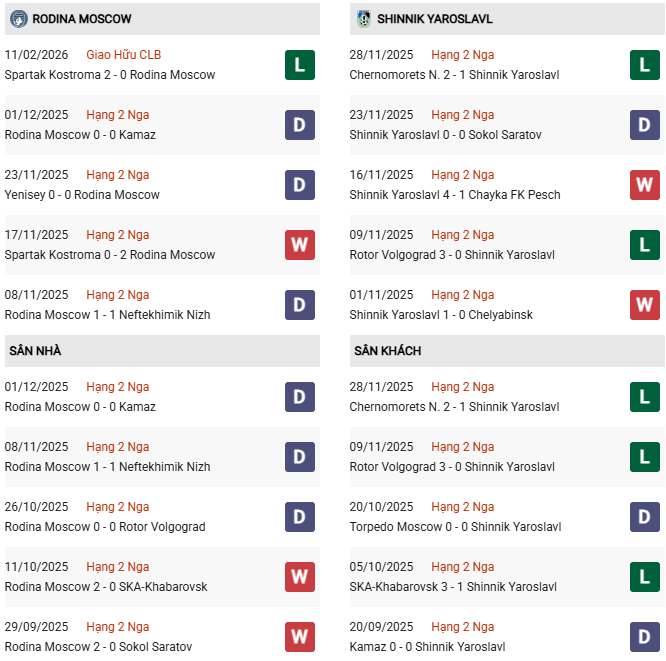
Task: Open match Kamaz 0 - 0 Shinnik Yaroslavl
Action: click(427, 647)
